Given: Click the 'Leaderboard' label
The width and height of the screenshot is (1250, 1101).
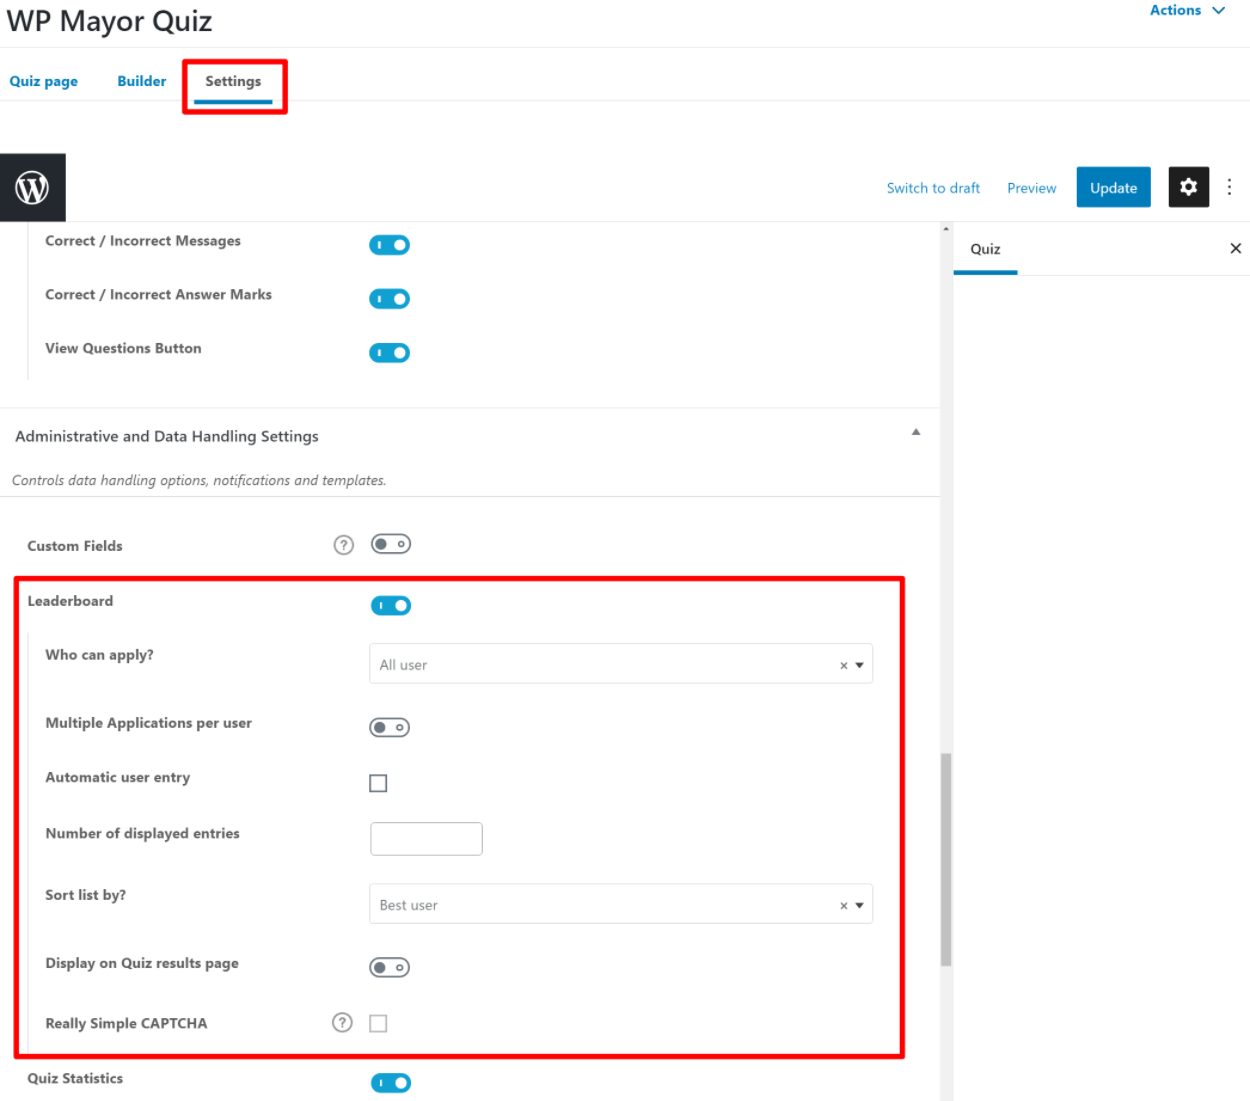Looking at the screenshot, I should (70, 601).
